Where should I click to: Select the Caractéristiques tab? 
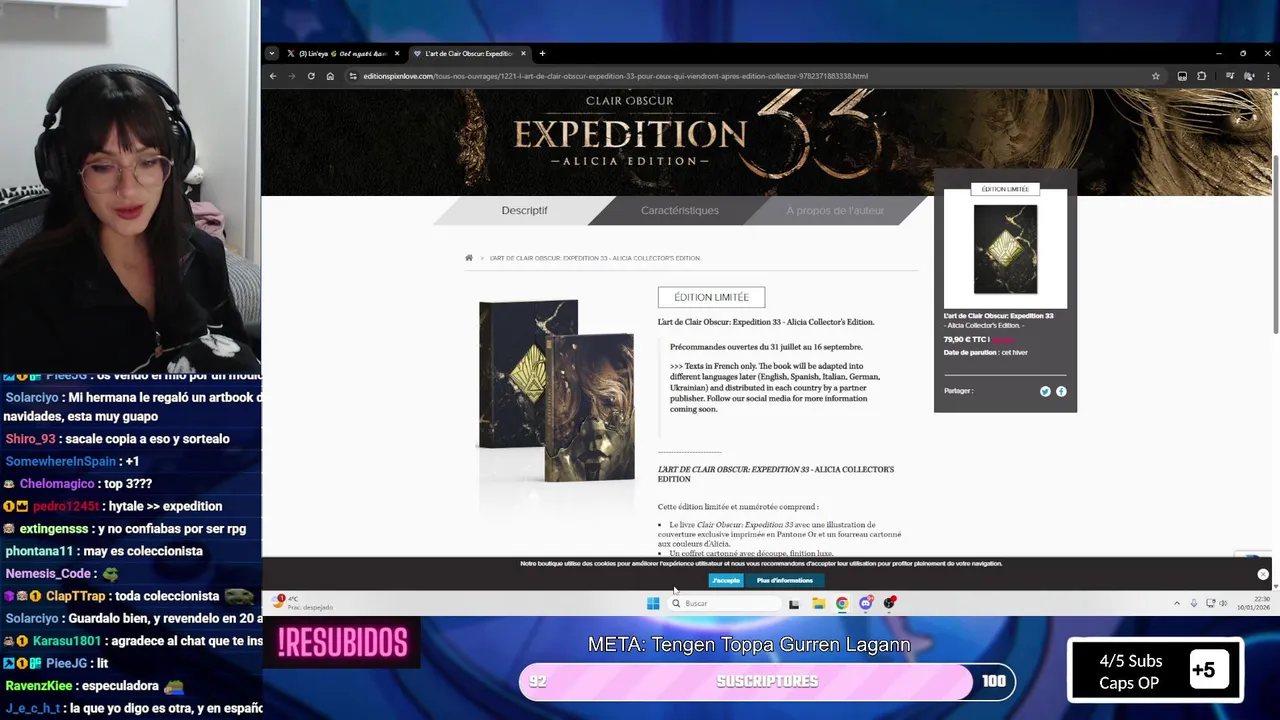click(680, 211)
